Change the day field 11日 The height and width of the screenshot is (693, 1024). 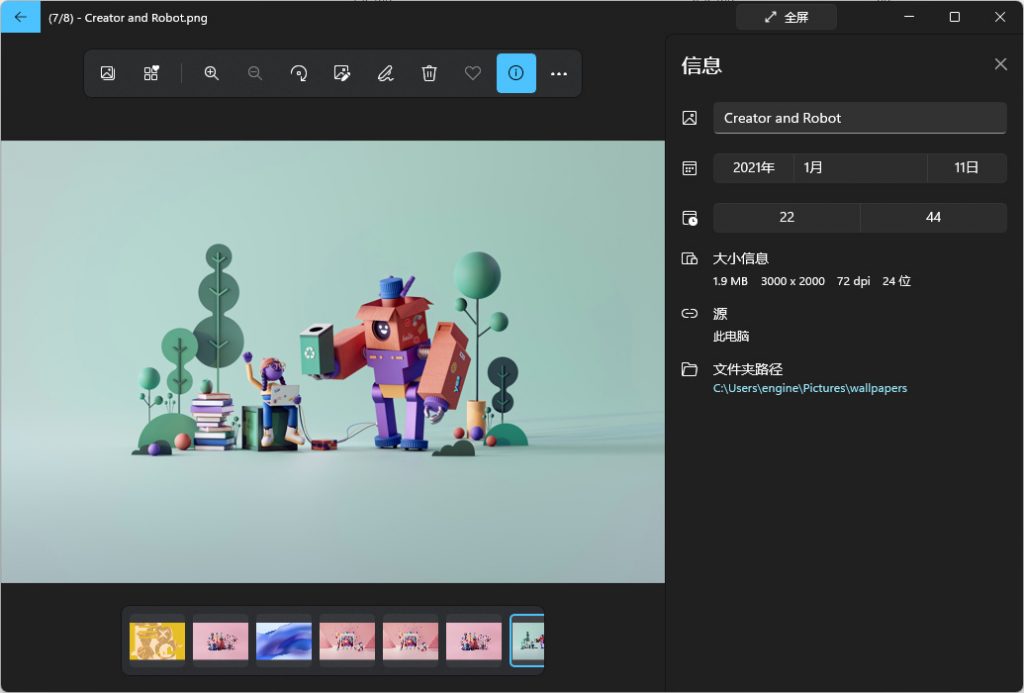(967, 168)
